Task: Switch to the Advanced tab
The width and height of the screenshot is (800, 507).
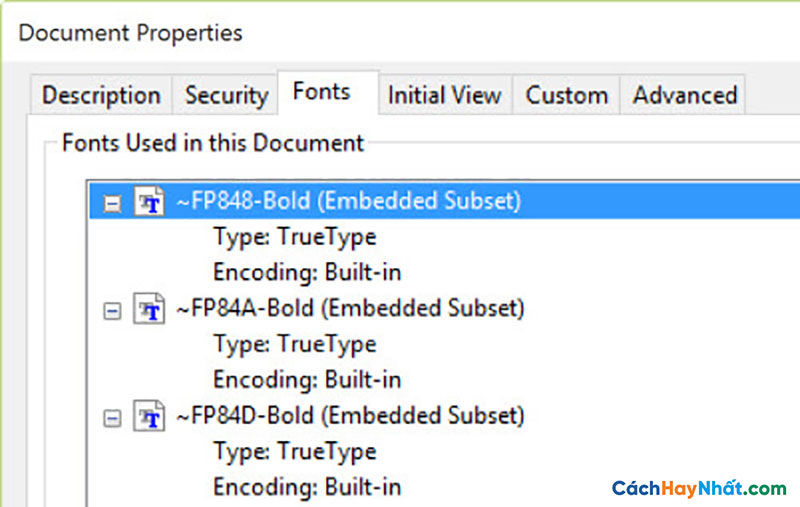Action: (x=684, y=95)
